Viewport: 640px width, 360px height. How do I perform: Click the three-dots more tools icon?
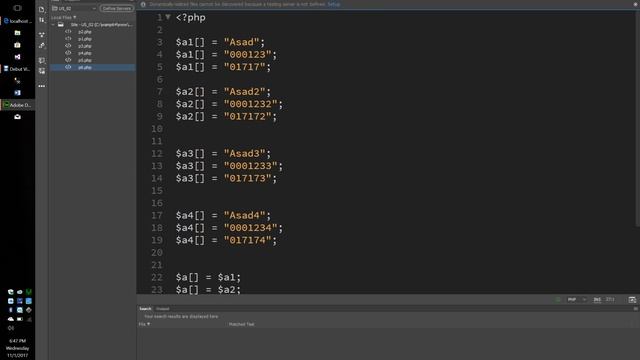pos(42,86)
